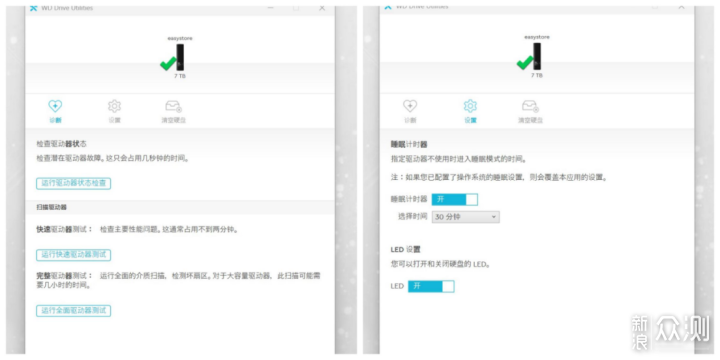Switch to 设置 tab label in left window

click(114, 120)
